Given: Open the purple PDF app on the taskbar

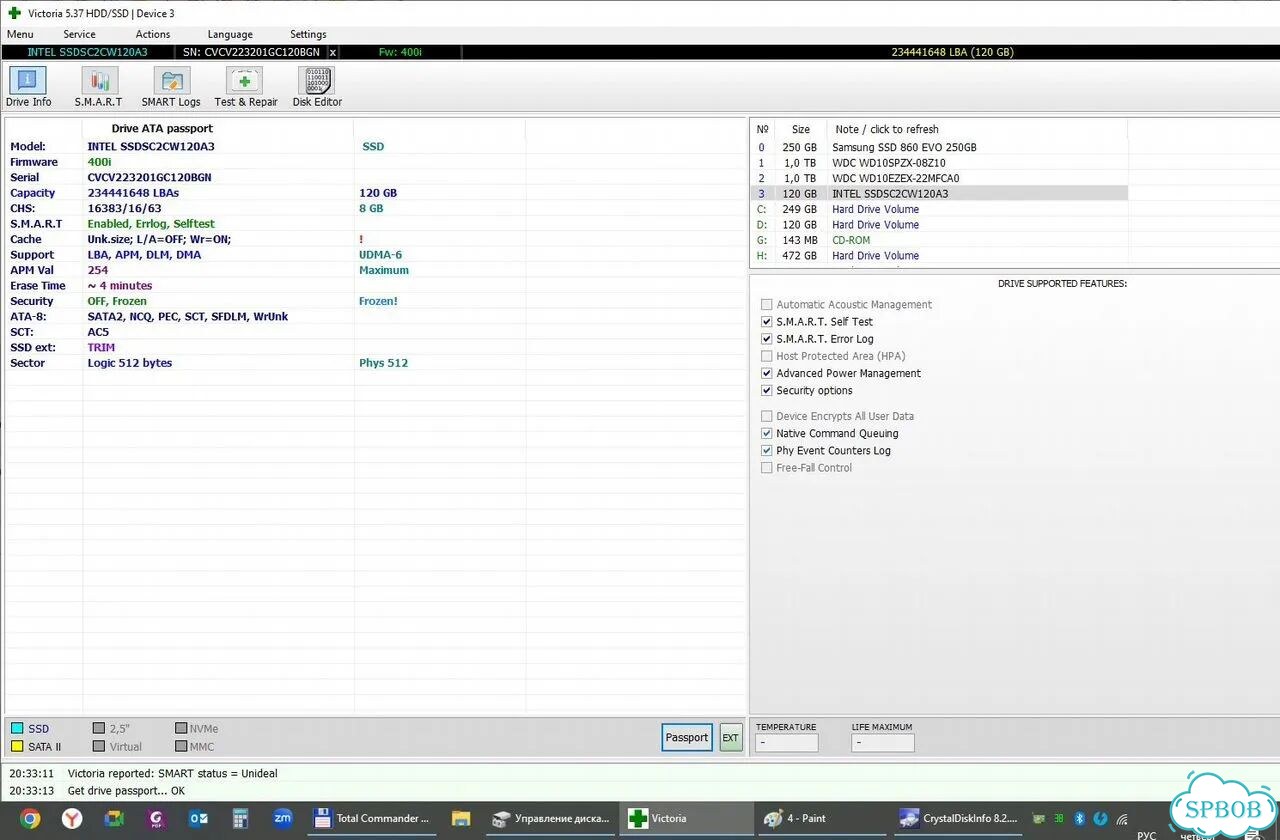Looking at the screenshot, I should tap(156, 818).
